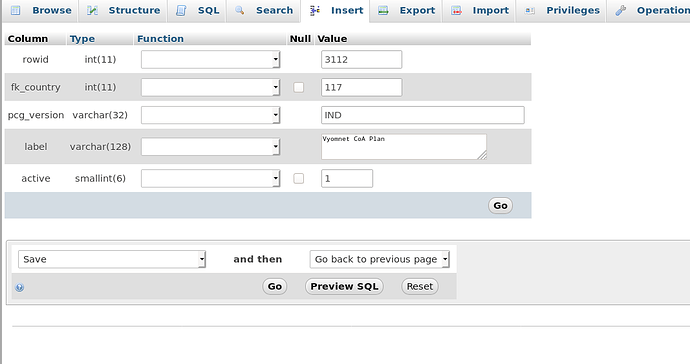Click the pcg_version value field

pyautogui.click(x=422, y=115)
